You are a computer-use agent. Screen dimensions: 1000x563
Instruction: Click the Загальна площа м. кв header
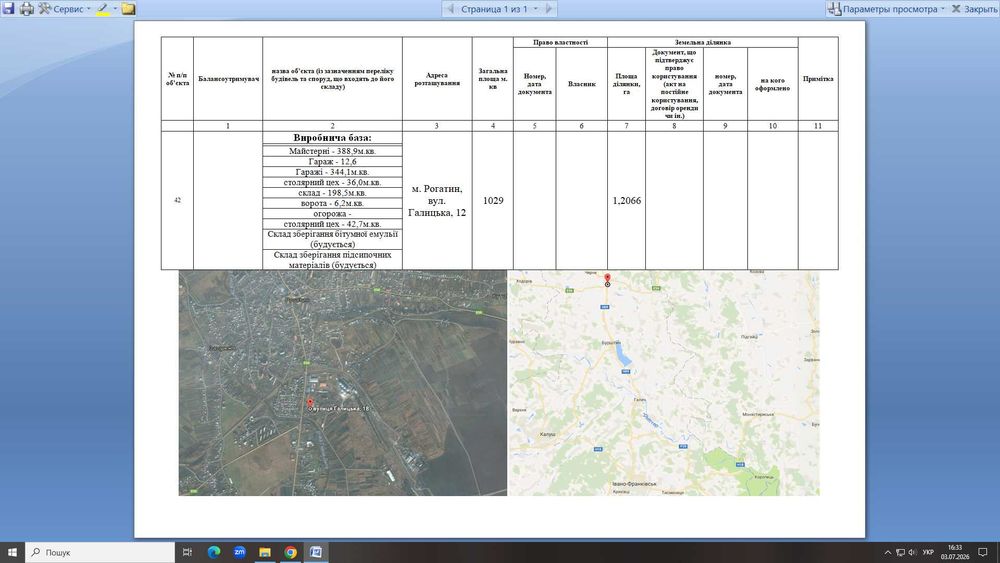(x=493, y=79)
